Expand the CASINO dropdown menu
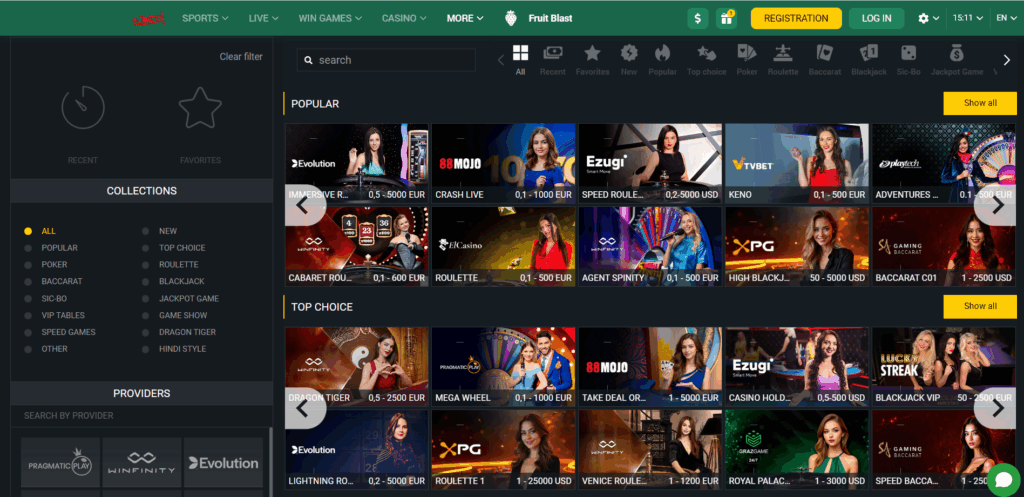Screen dimensions: 1024x497 point(404,18)
